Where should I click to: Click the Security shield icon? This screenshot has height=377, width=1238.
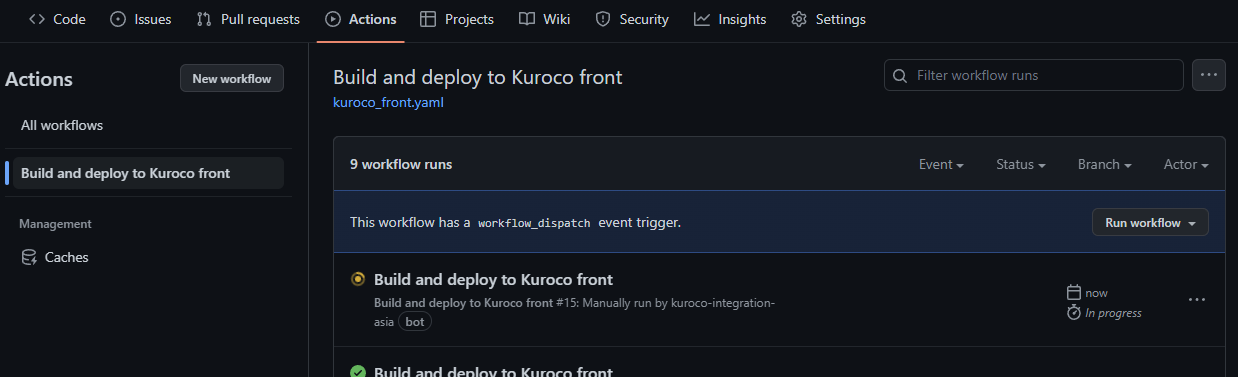(603, 19)
